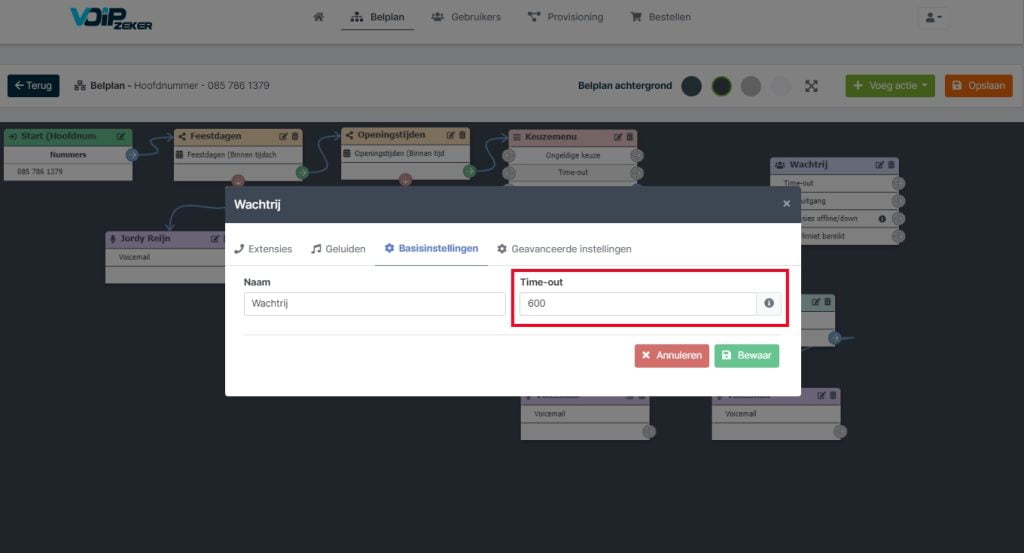
Task: Click the Time-out input field showing 600
Action: click(x=638, y=304)
